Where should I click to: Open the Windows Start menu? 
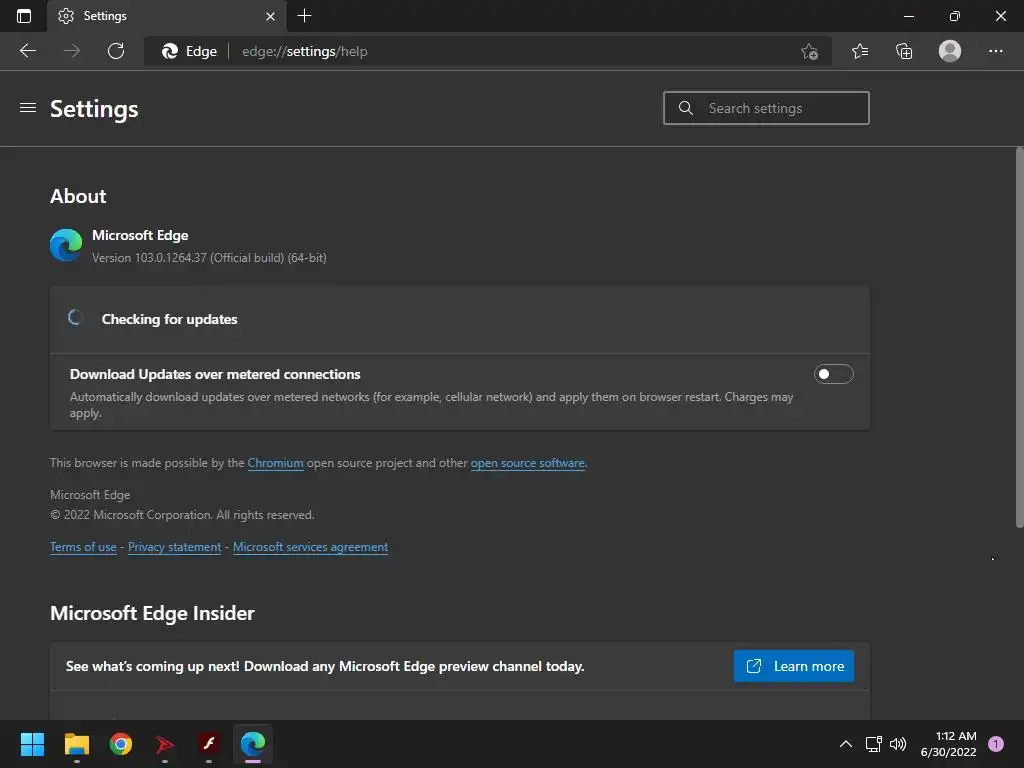(x=32, y=744)
